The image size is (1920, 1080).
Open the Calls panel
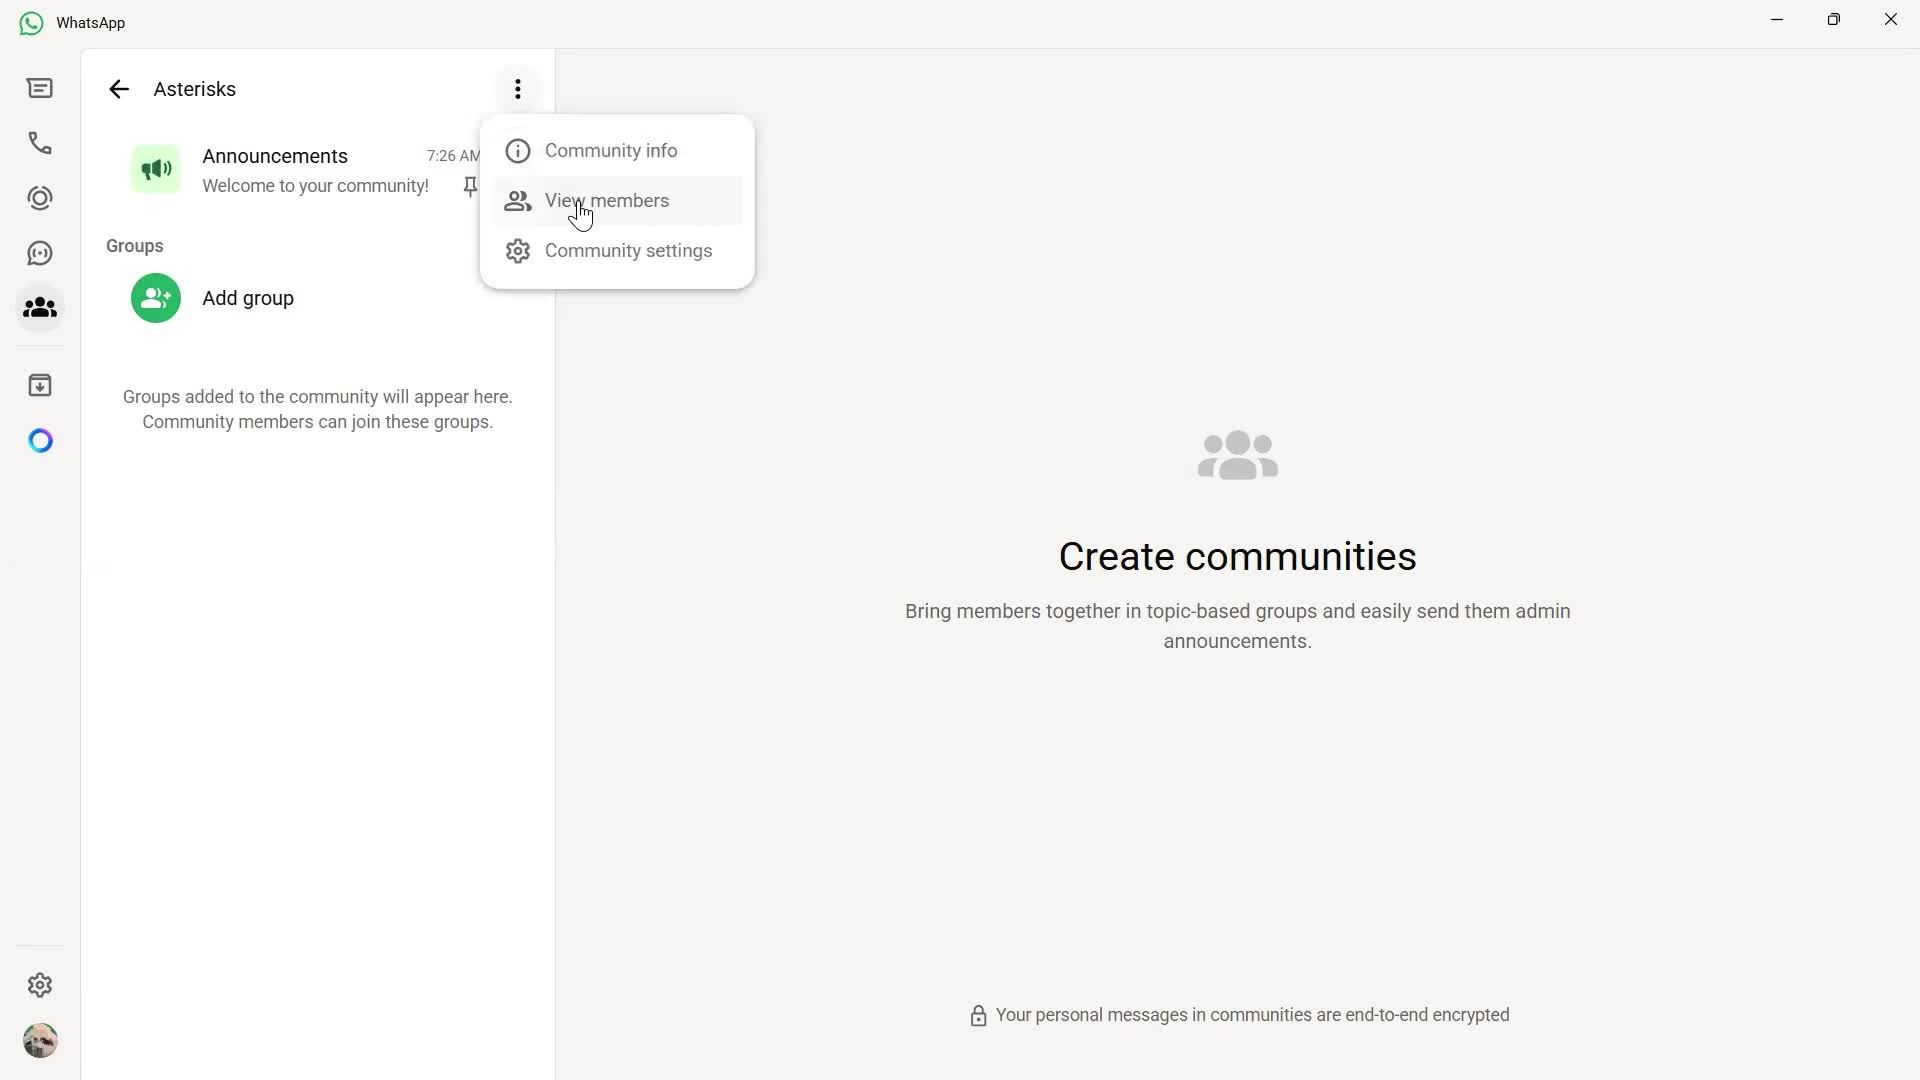pyautogui.click(x=40, y=142)
